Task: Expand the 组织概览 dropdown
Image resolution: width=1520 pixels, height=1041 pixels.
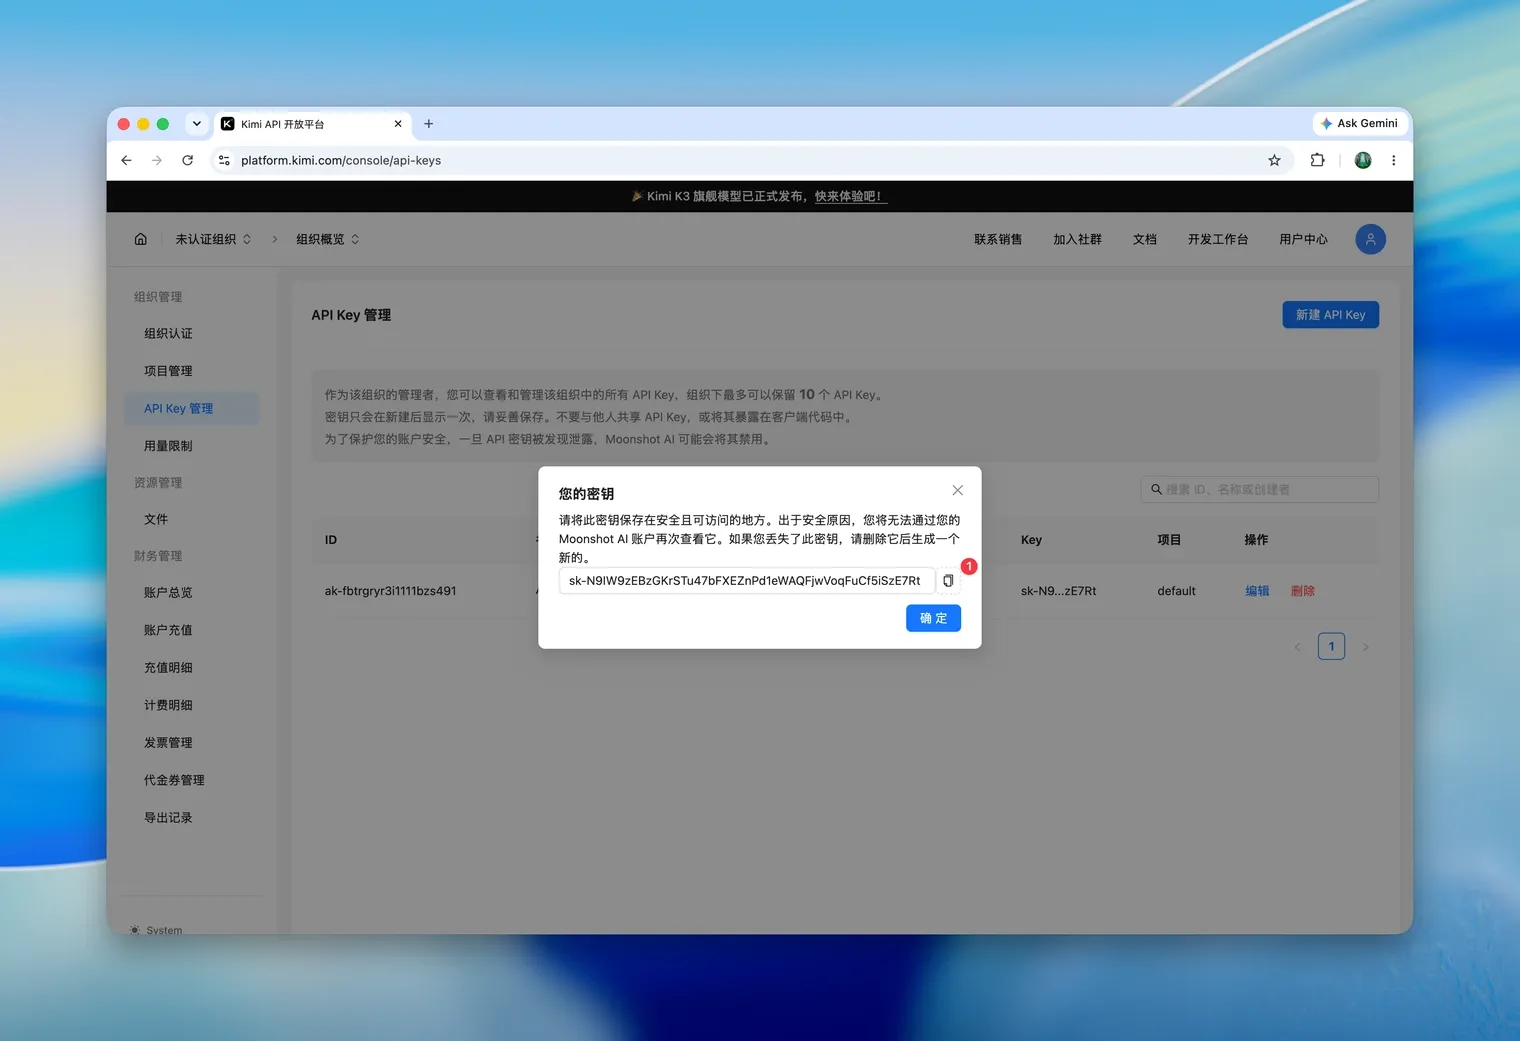Action: point(328,239)
